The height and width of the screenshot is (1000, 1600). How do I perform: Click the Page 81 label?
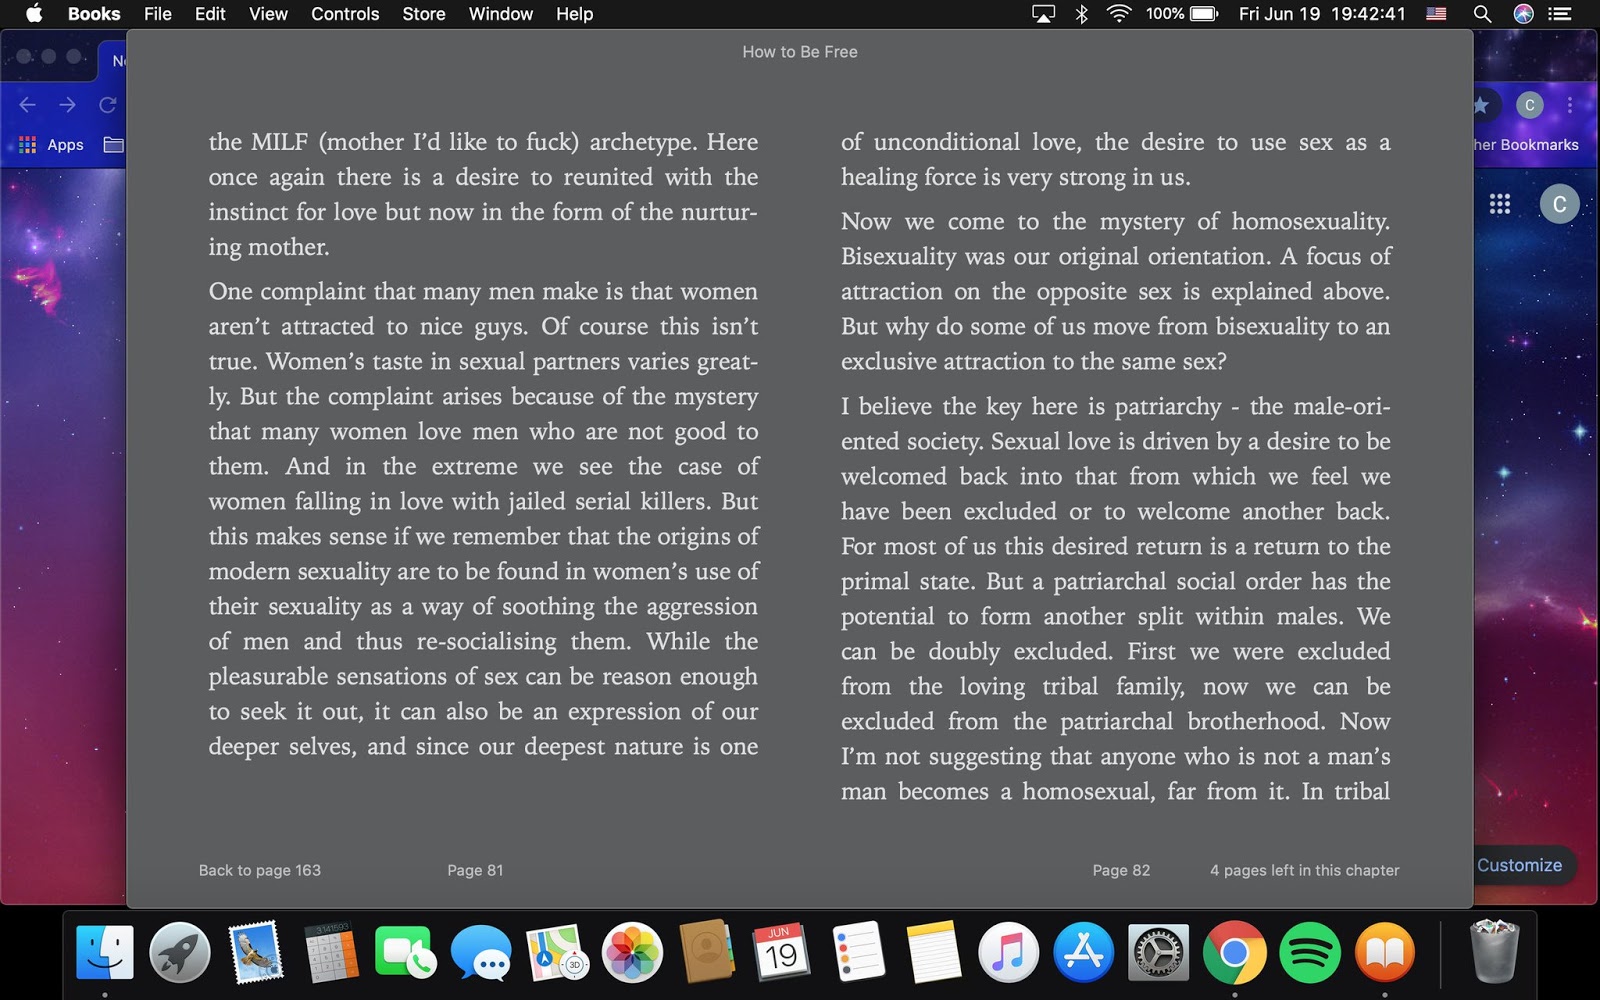pos(475,870)
